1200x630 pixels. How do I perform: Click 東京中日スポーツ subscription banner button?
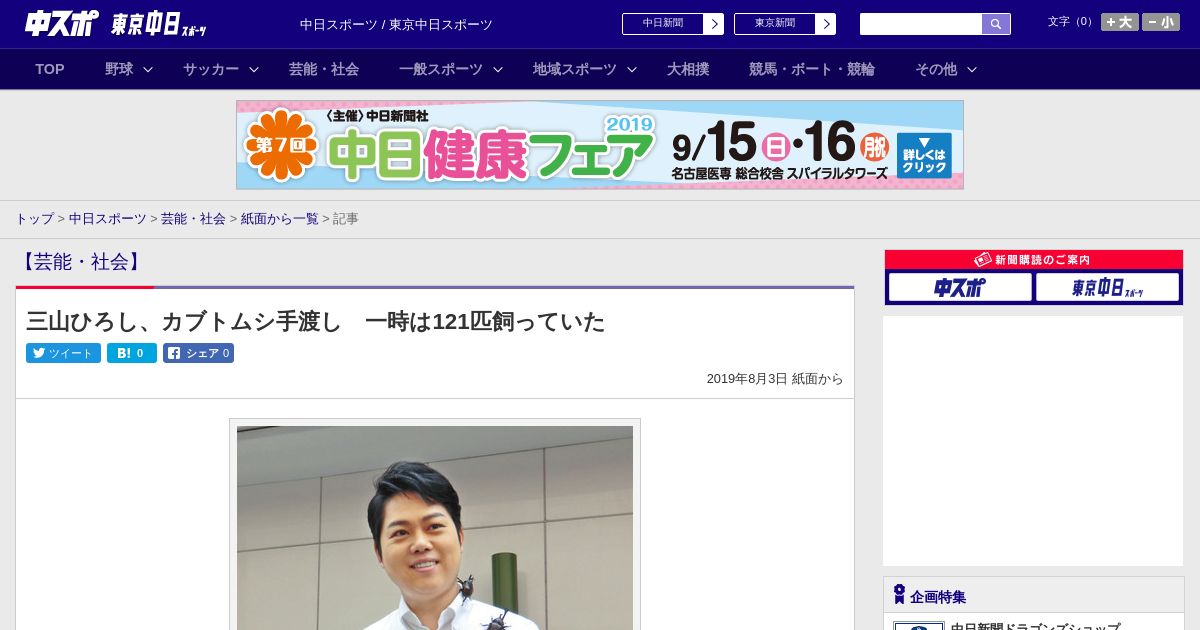click(1107, 287)
